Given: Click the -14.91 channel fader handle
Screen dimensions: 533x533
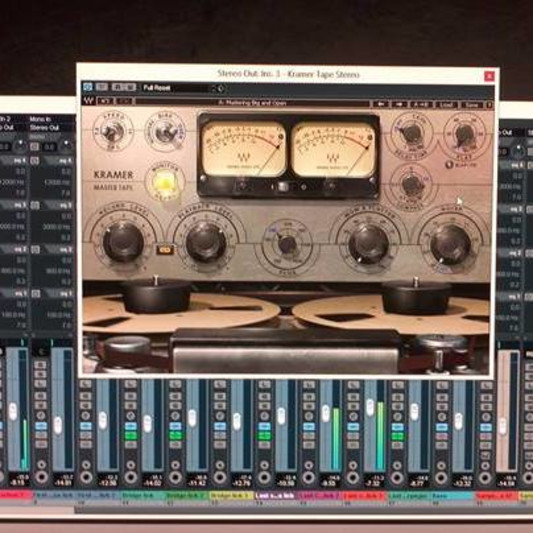Looking at the screenshot, I should click(x=58, y=425).
